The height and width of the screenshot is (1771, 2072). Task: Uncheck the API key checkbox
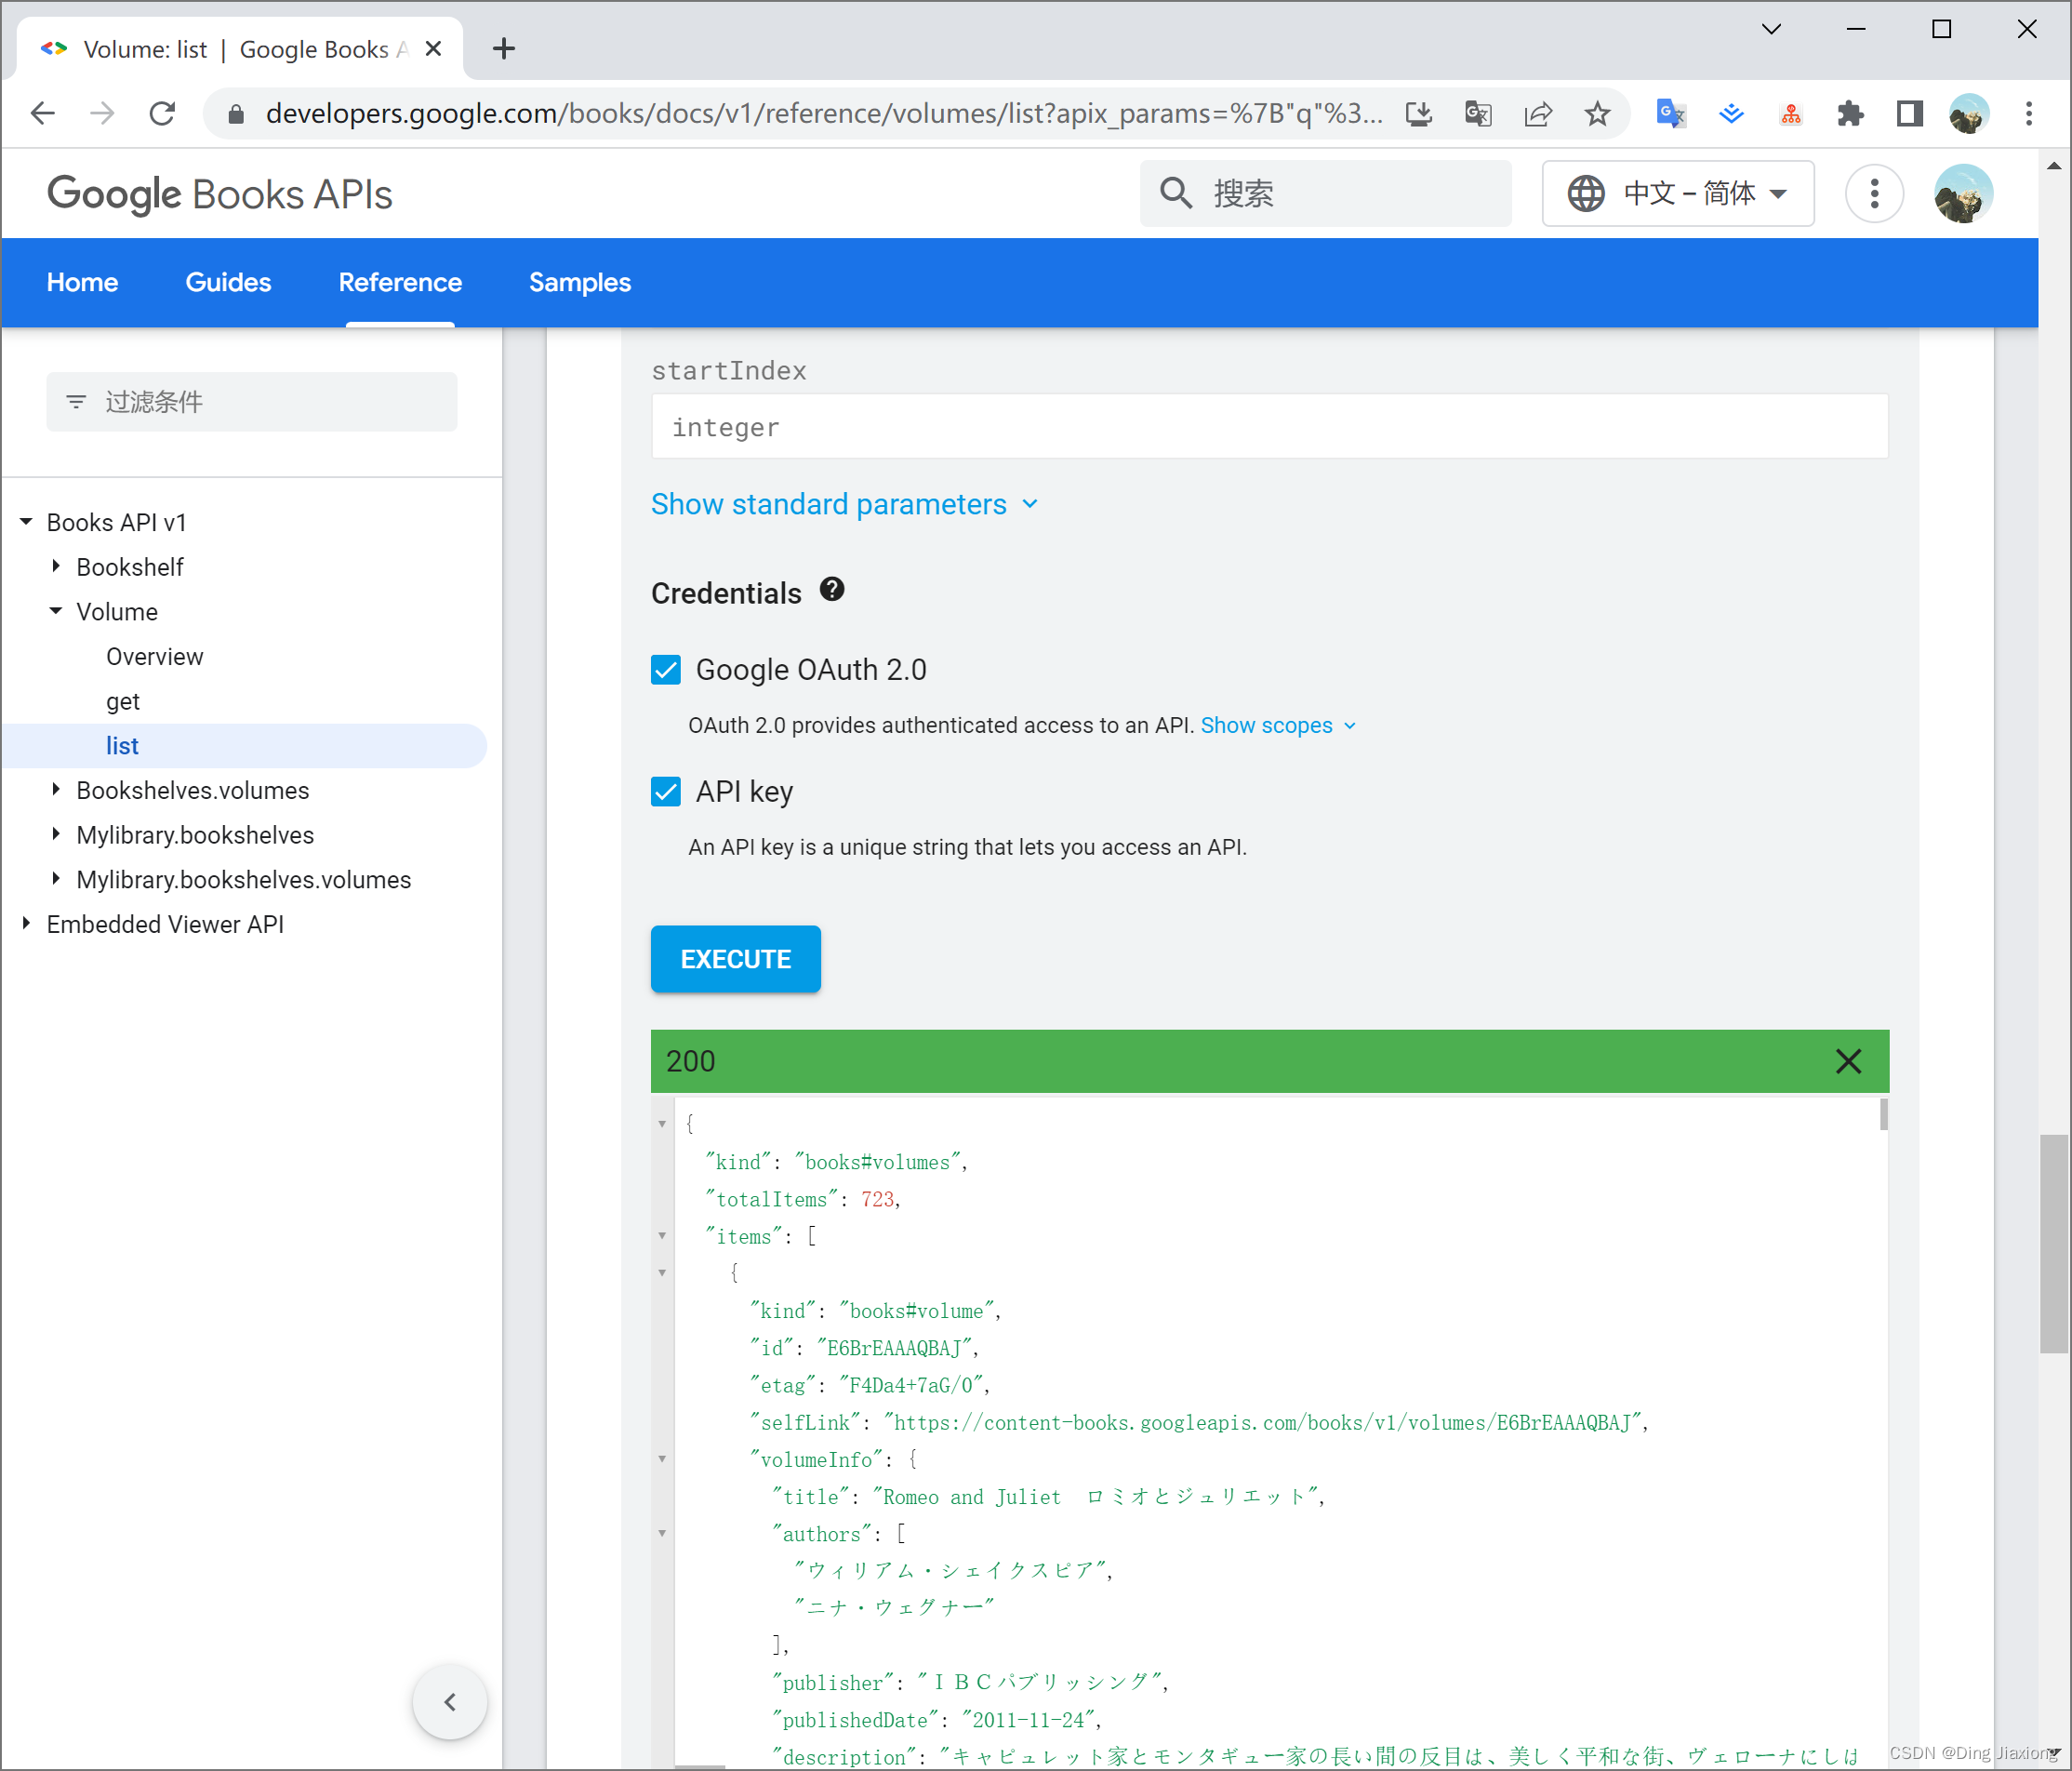666,792
